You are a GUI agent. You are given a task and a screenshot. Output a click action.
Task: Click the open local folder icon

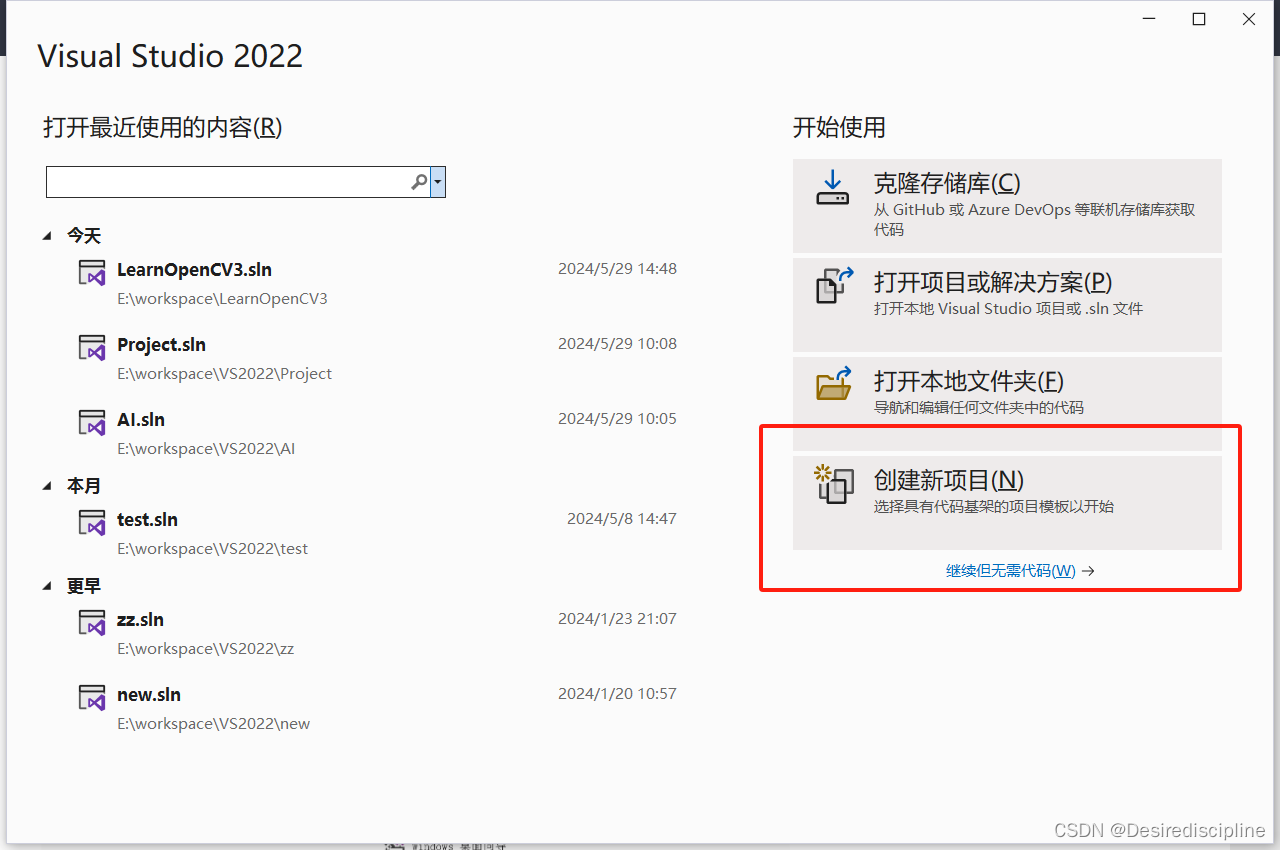tap(834, 383)
